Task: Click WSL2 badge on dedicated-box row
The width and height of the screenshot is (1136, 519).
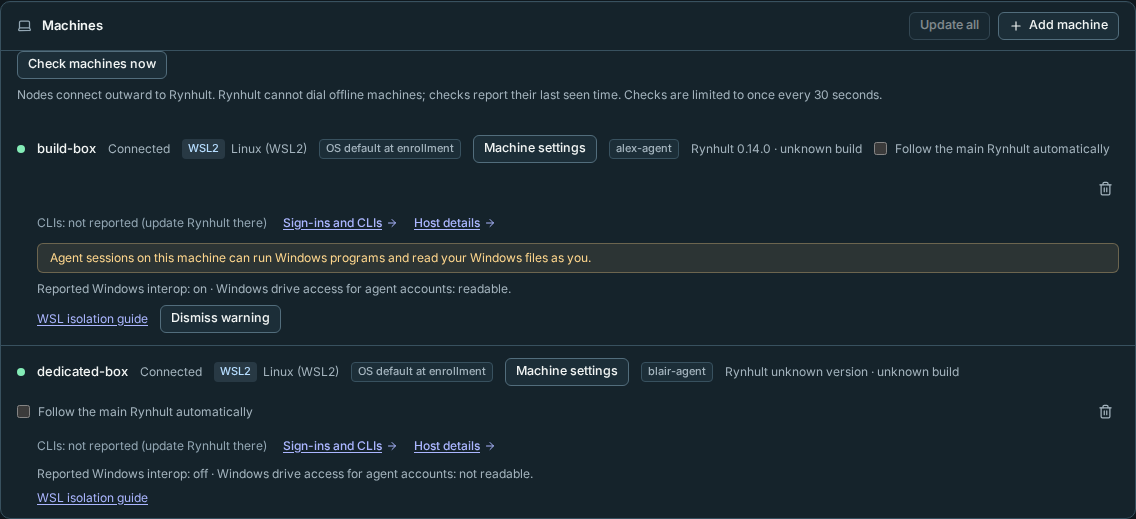Action: (x=235, y=372)
